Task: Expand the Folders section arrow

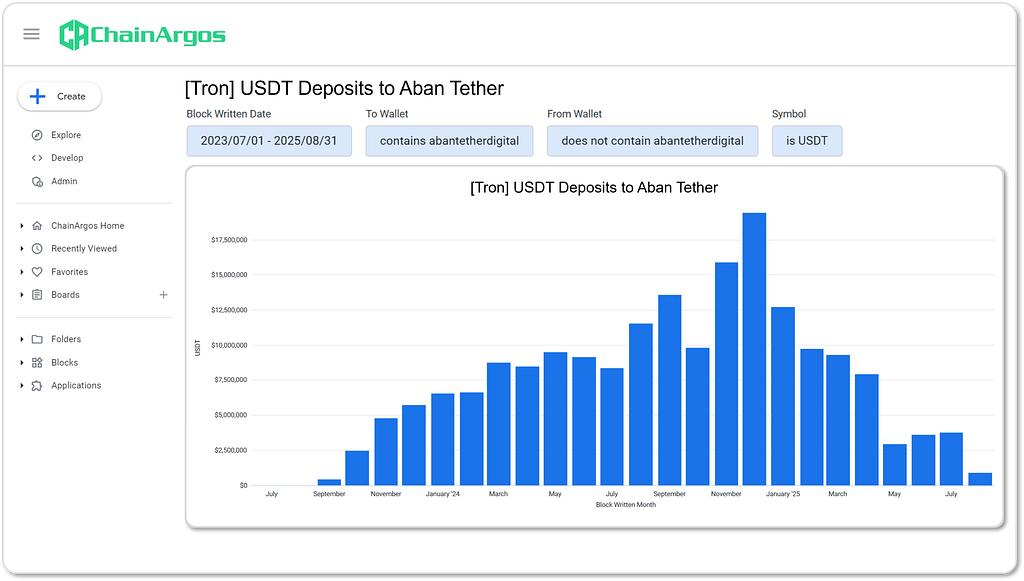Action: point(22,340)
